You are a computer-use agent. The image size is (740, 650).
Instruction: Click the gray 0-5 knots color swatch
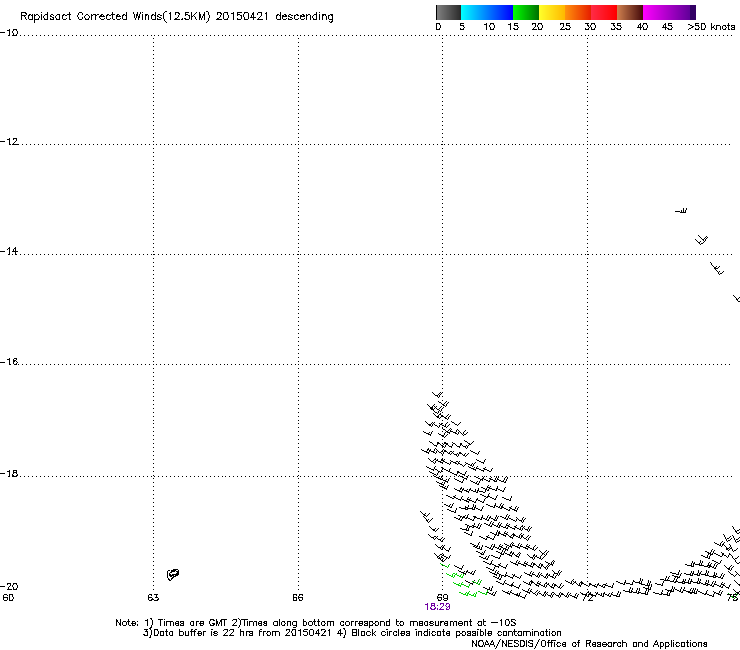point(448,12)
